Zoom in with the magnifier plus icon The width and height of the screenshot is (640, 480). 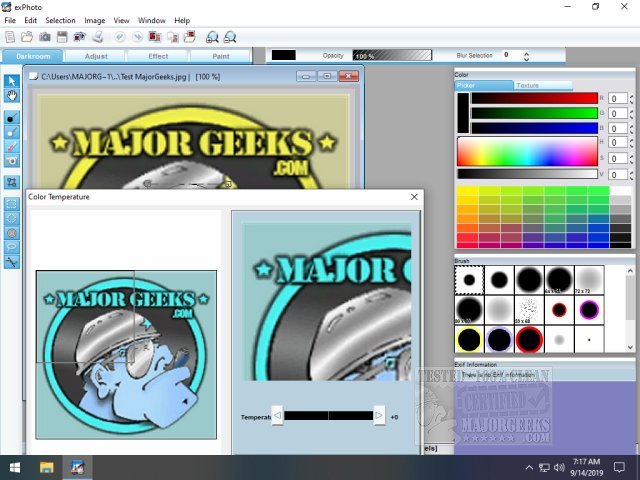tap(212, 37)
